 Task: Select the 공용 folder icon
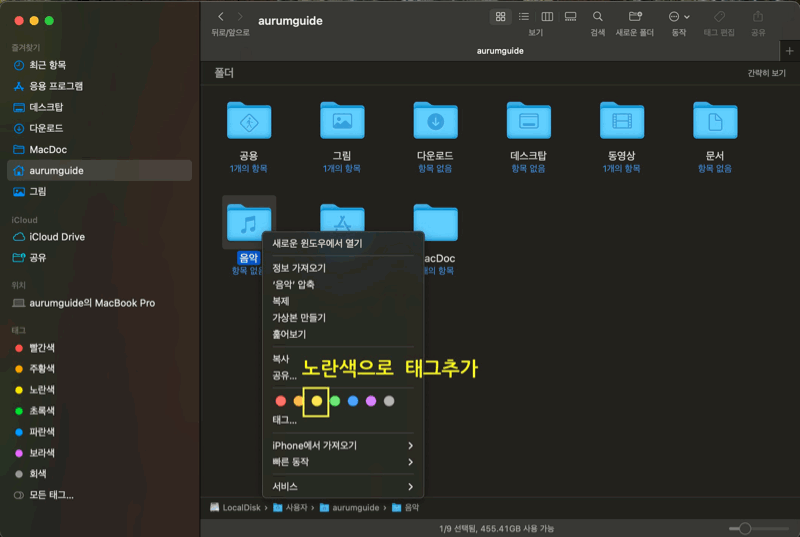(249, 120)
